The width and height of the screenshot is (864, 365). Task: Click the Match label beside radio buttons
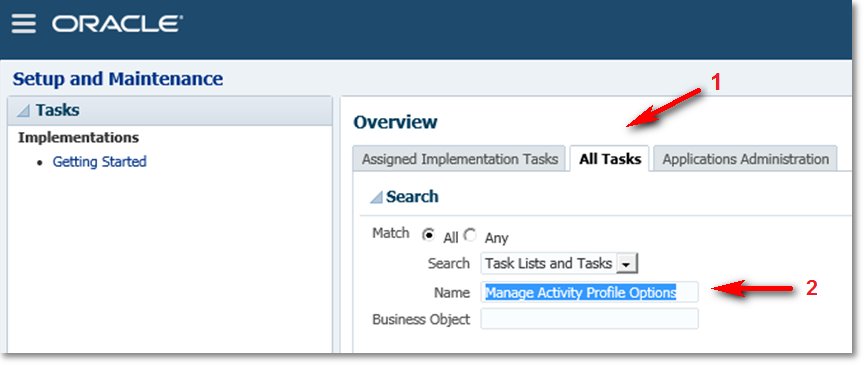tap(391, 233)
